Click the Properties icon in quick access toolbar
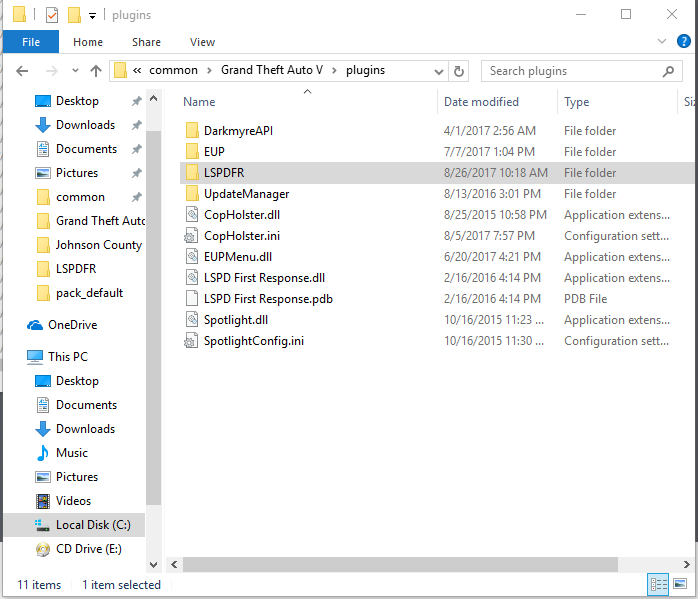Image resolution: width=698 pixels, height=599 pixels. 52,15
